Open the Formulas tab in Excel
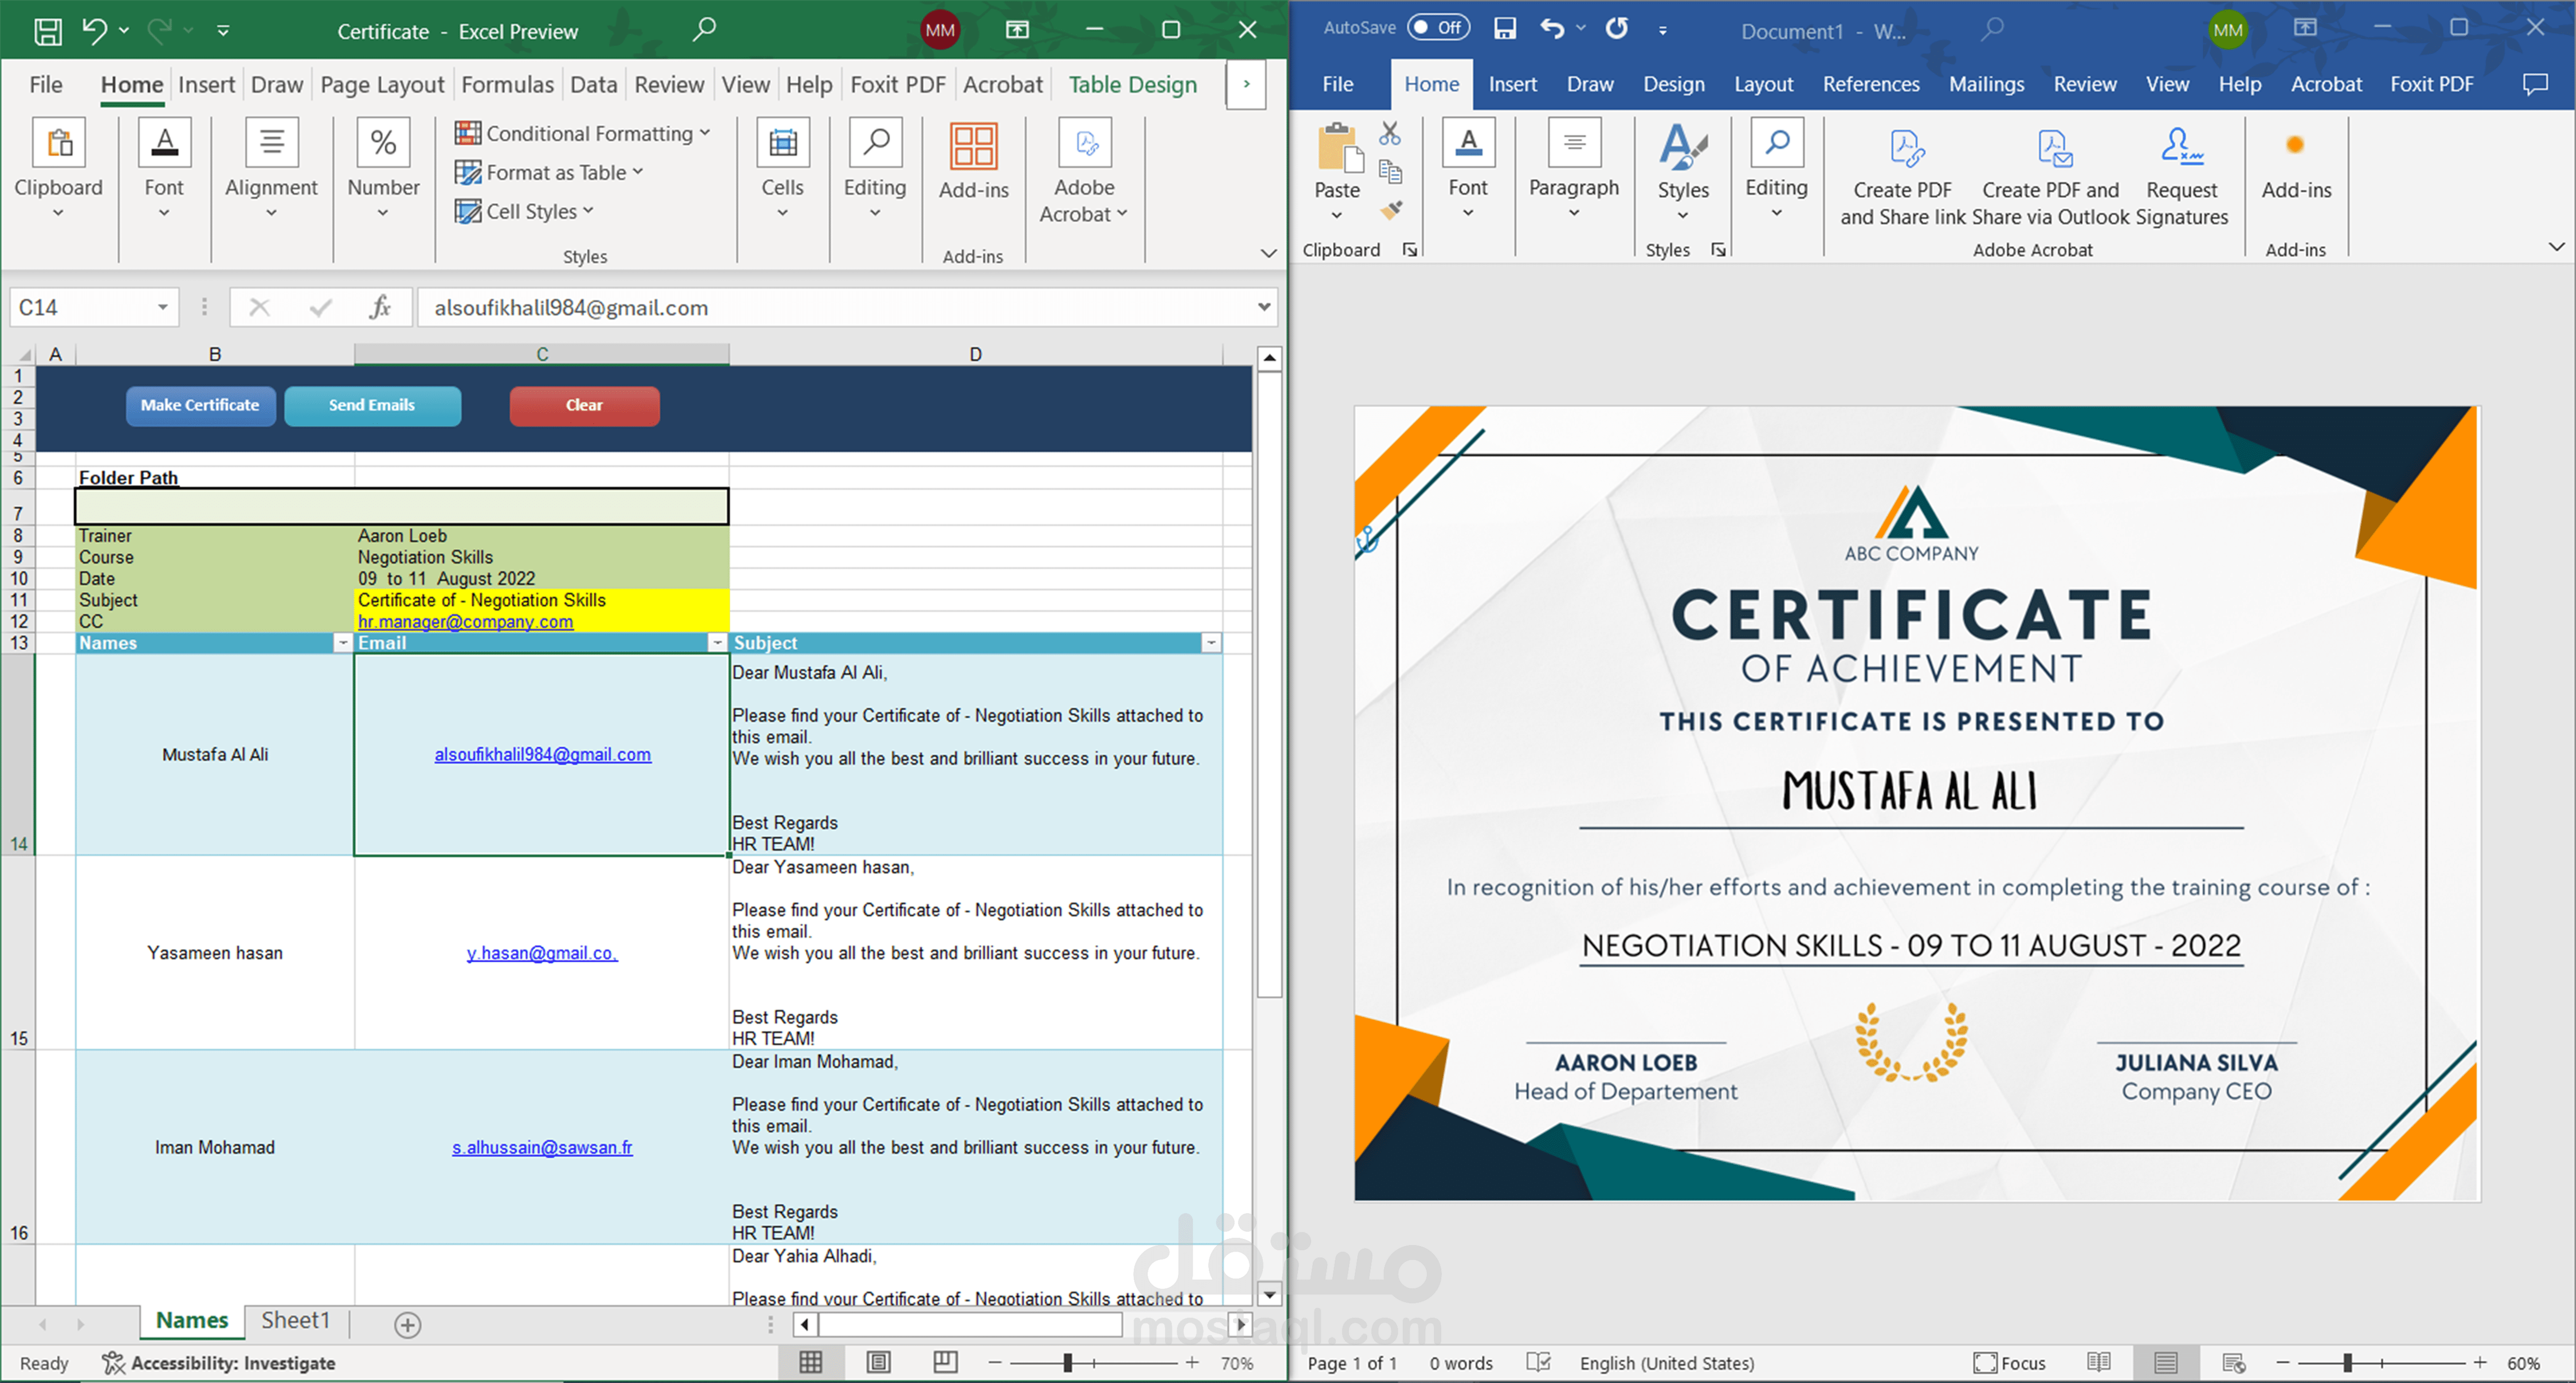 click(x=507, y=85)
